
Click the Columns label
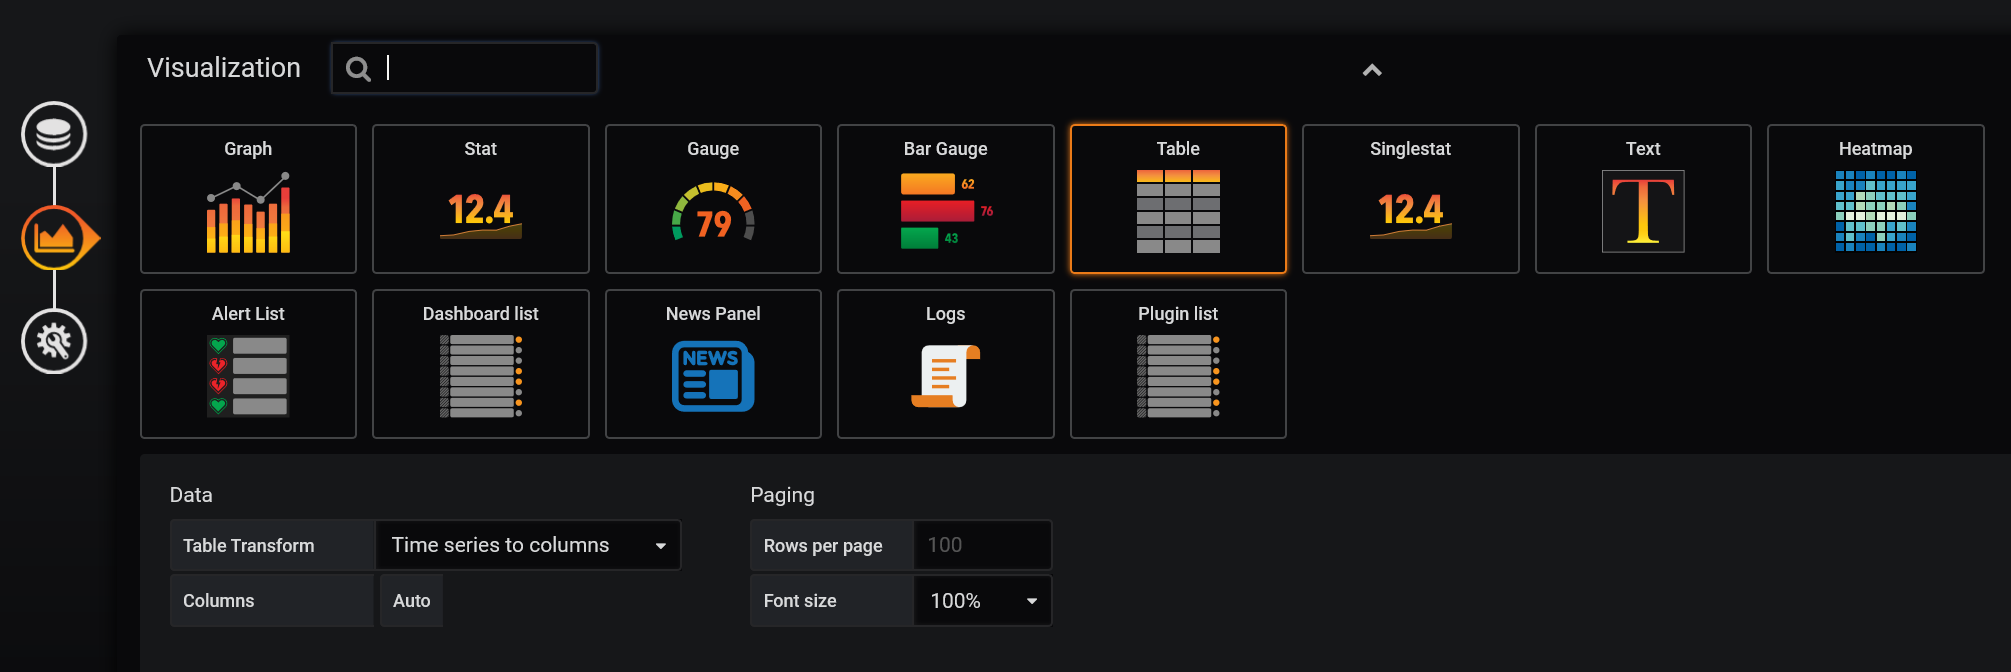click(218, 601)
